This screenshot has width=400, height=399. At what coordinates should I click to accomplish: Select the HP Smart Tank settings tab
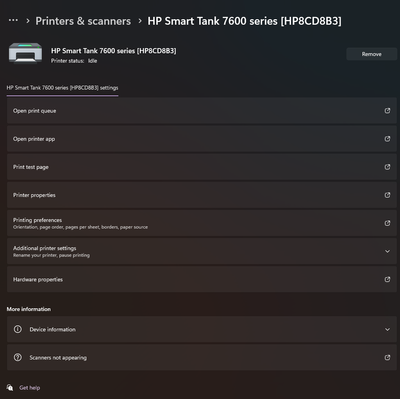[62, 88]
